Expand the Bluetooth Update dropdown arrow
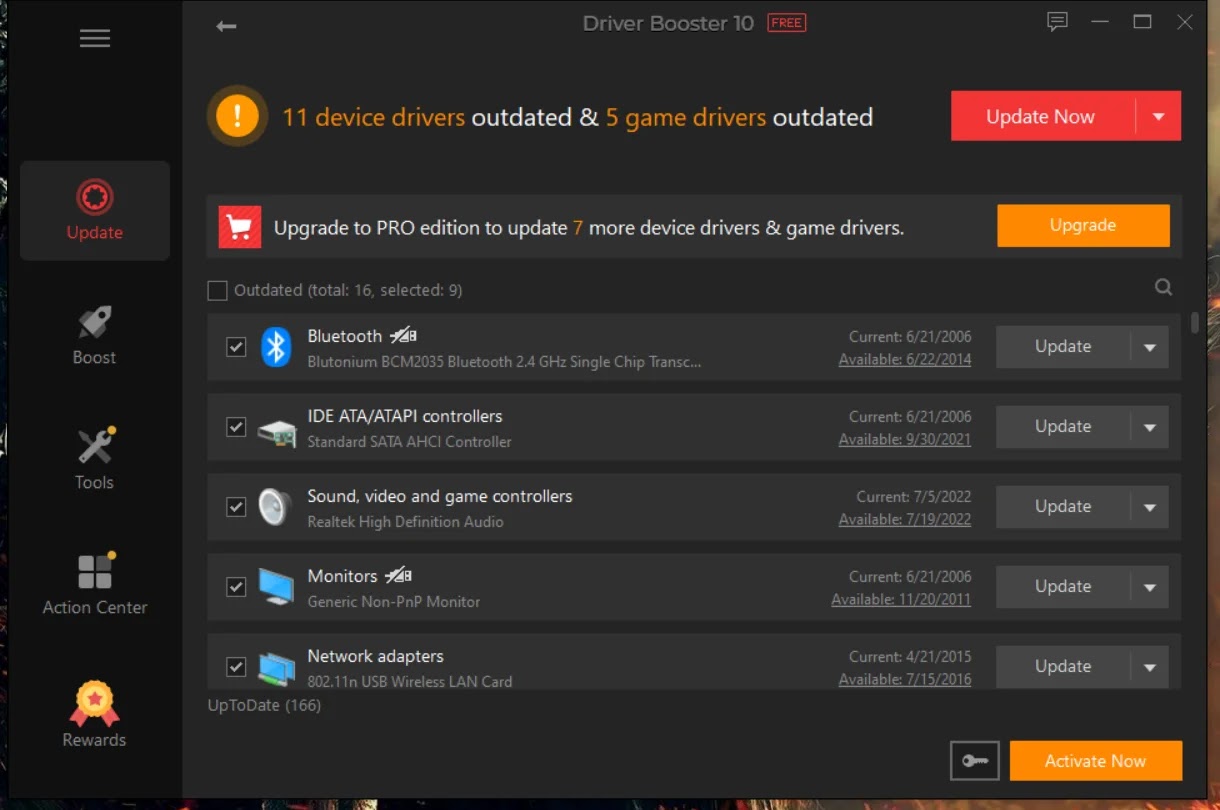Viewport: 1220px width, 810px height. point(1150,347)
